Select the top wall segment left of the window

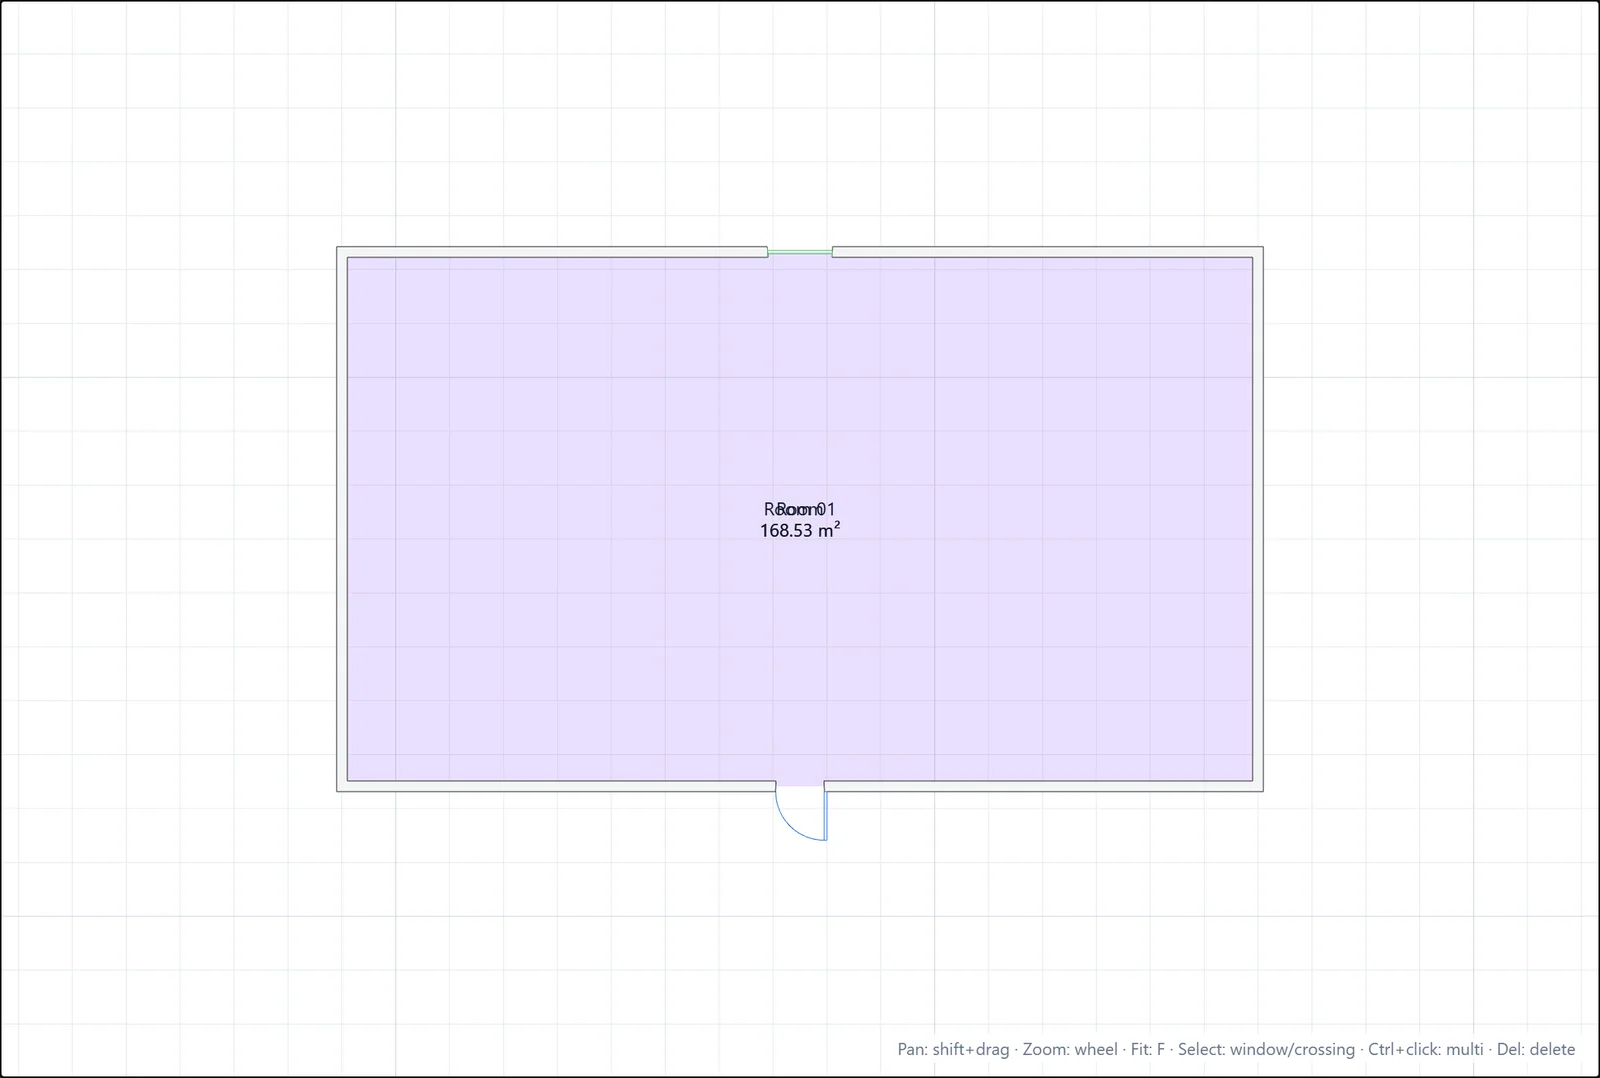(552, 252)
